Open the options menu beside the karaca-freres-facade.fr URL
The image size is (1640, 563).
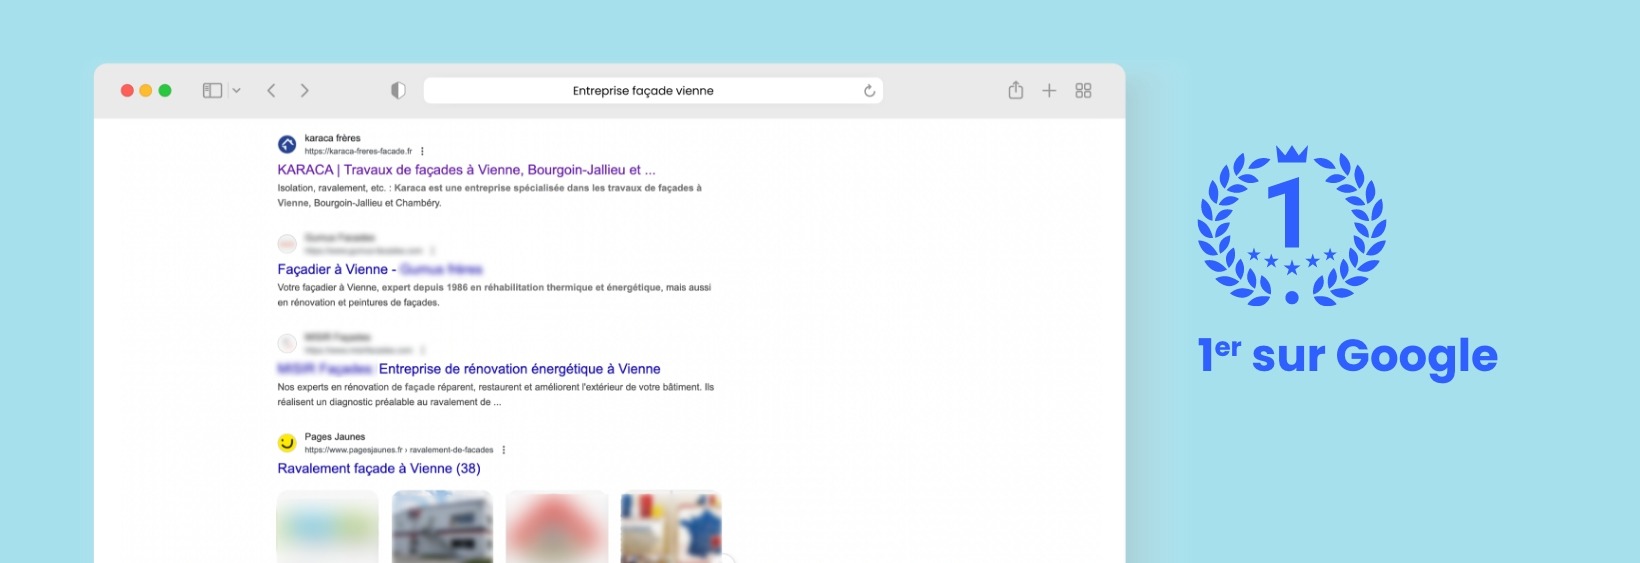point(422,151)
